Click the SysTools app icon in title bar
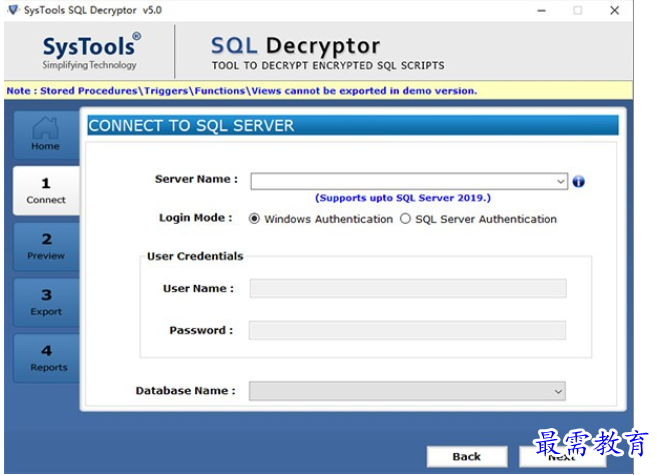Viewport: 657px width, 475px height. 13,10
